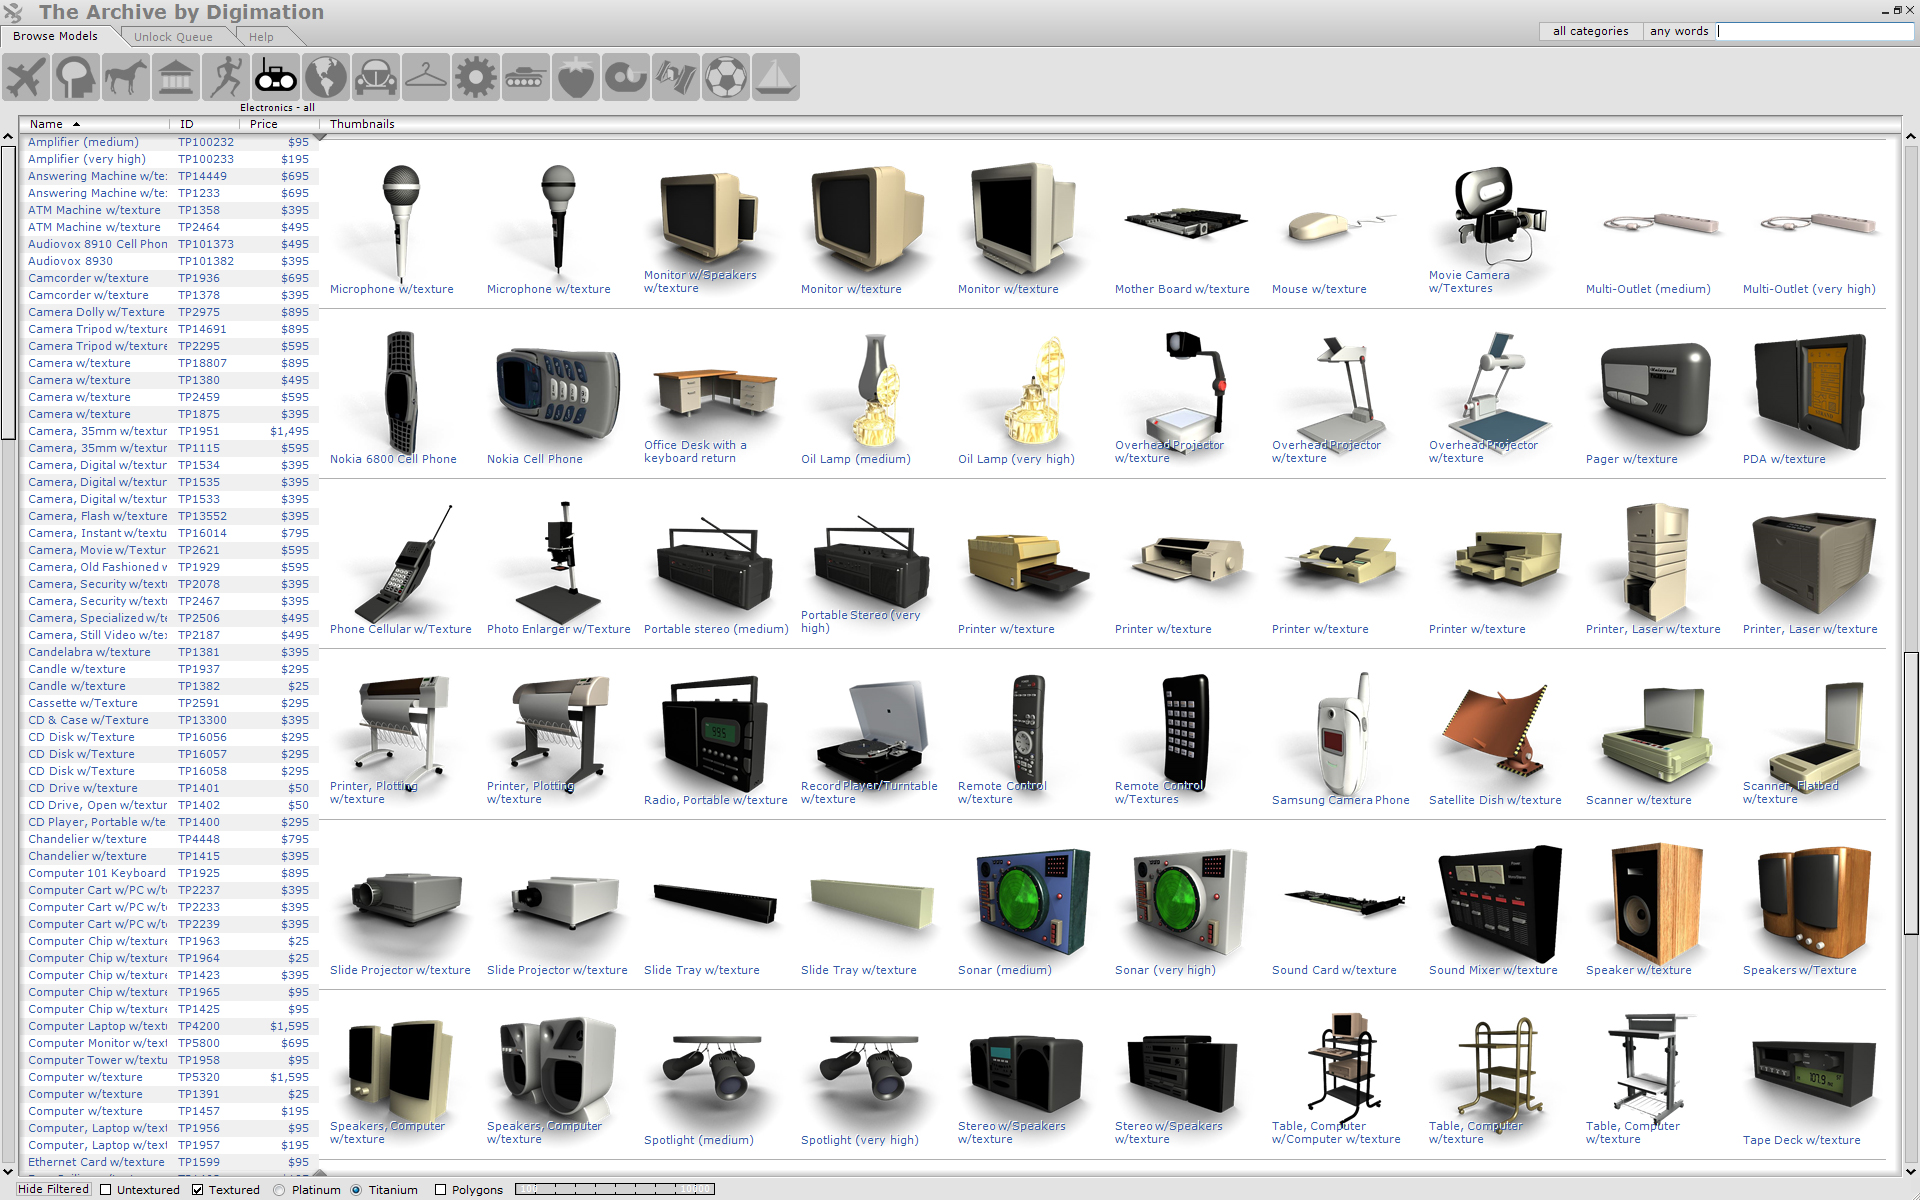The width and height of the screenshot is (1920, 1200).
Task: Open Record Player/Turntable thumbnail
Action: [873, 730]
